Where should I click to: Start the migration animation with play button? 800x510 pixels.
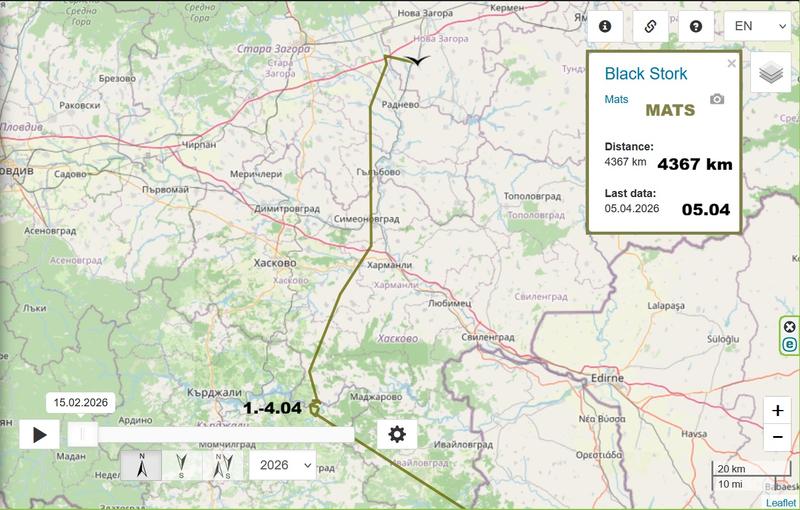click(39, 435)
